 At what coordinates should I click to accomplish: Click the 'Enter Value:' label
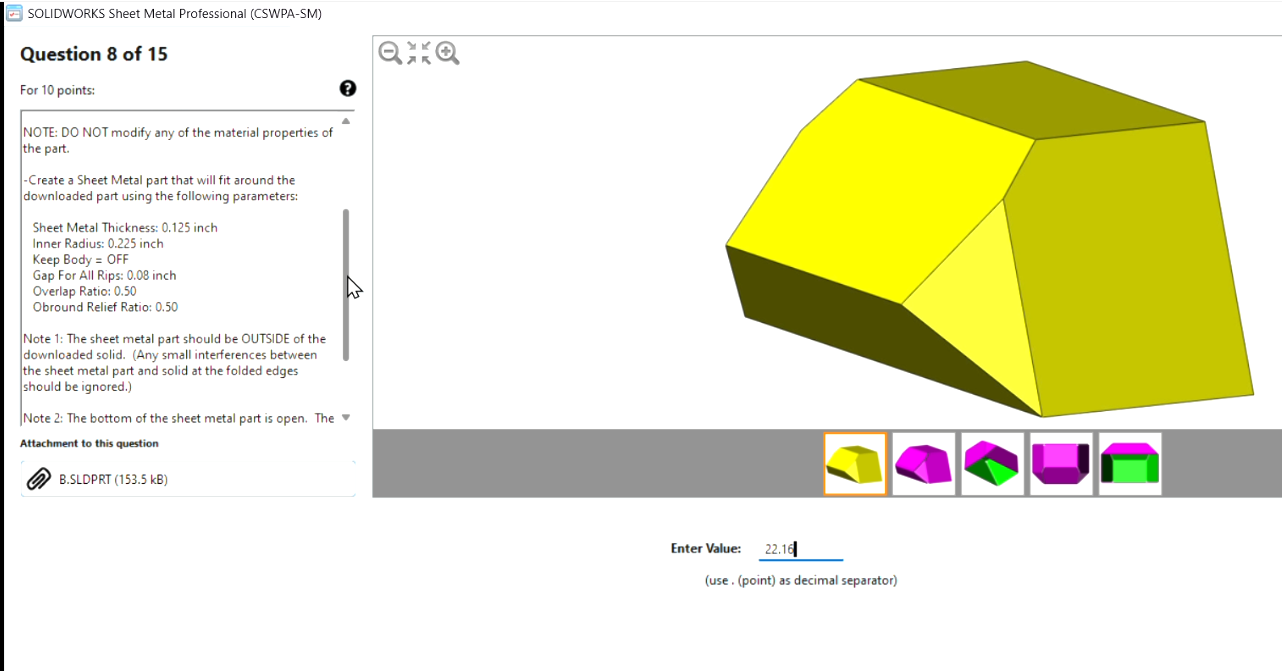[706, 549]
